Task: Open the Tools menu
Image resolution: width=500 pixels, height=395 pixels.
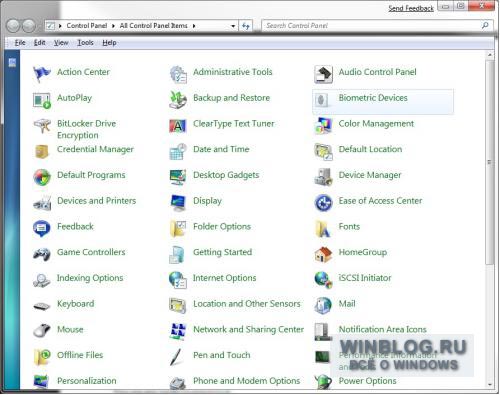Action: 85,43
